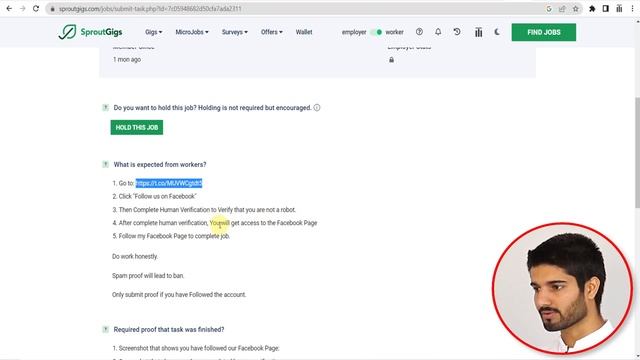This screenshot has height=360, width=640.
Task: Expand the Offers dropdown menu
Action: 271,32
